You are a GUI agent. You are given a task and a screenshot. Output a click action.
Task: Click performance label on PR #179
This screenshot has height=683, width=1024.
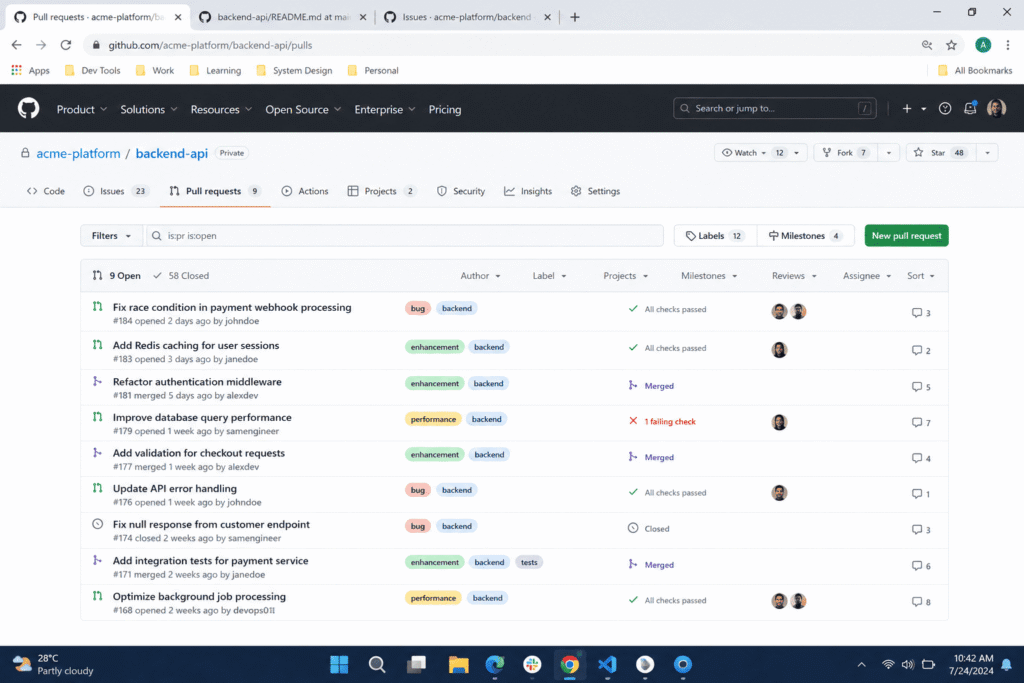433,419
